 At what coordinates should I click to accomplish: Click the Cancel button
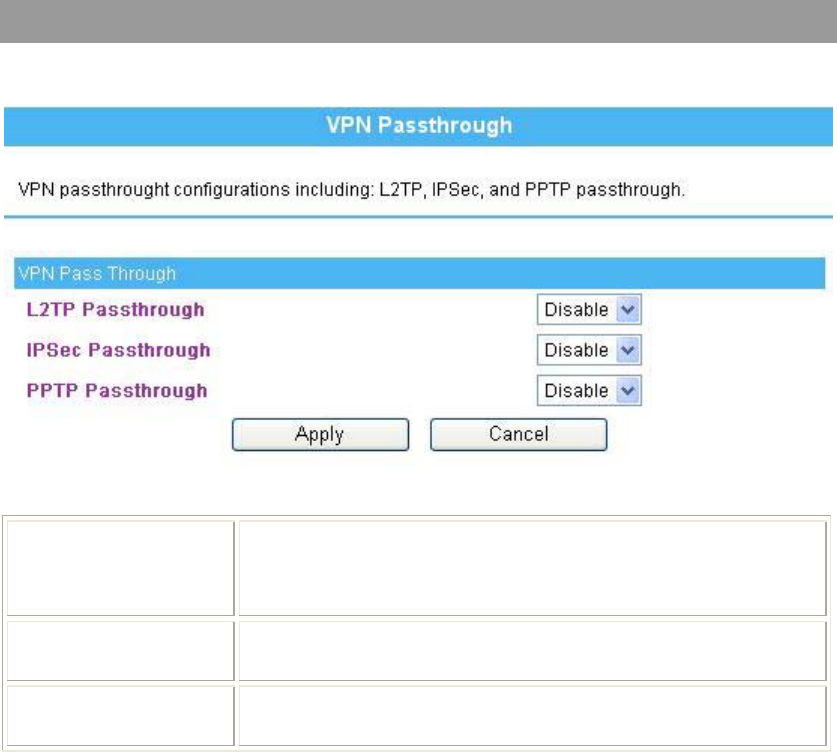pos(518,434)
